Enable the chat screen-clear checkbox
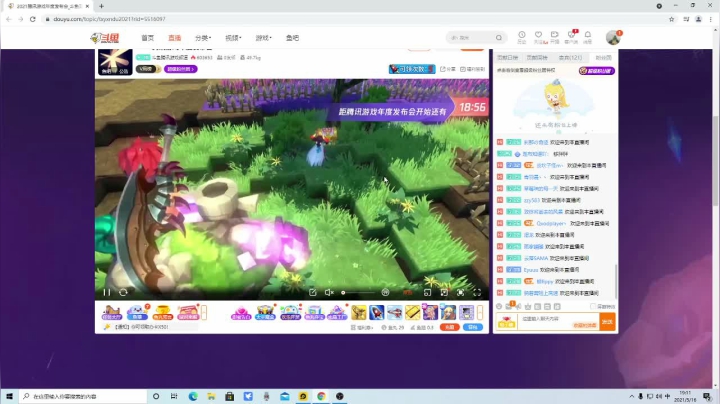Image resolution: width=720 pixels, height=404 pixels. 593,306
